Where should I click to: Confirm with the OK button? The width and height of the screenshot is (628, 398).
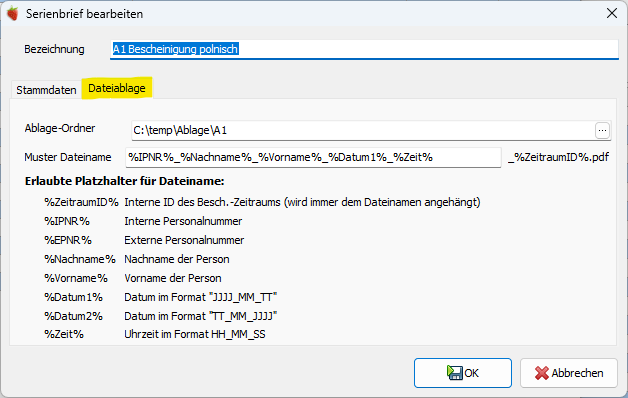coord(463,373)
